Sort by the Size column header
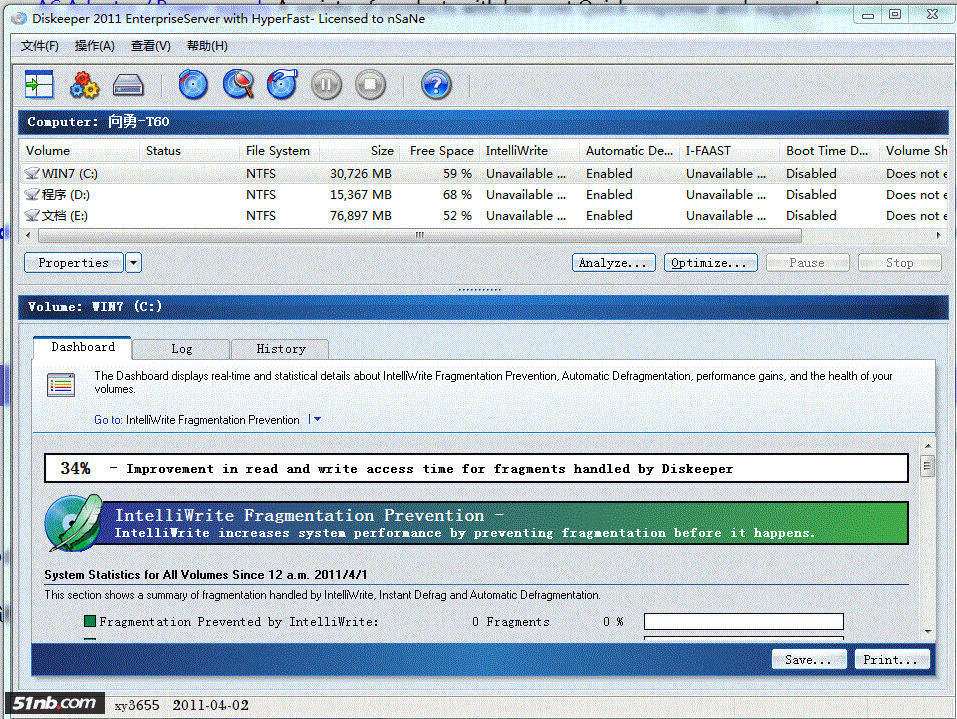957x719 pixels. 359,151
